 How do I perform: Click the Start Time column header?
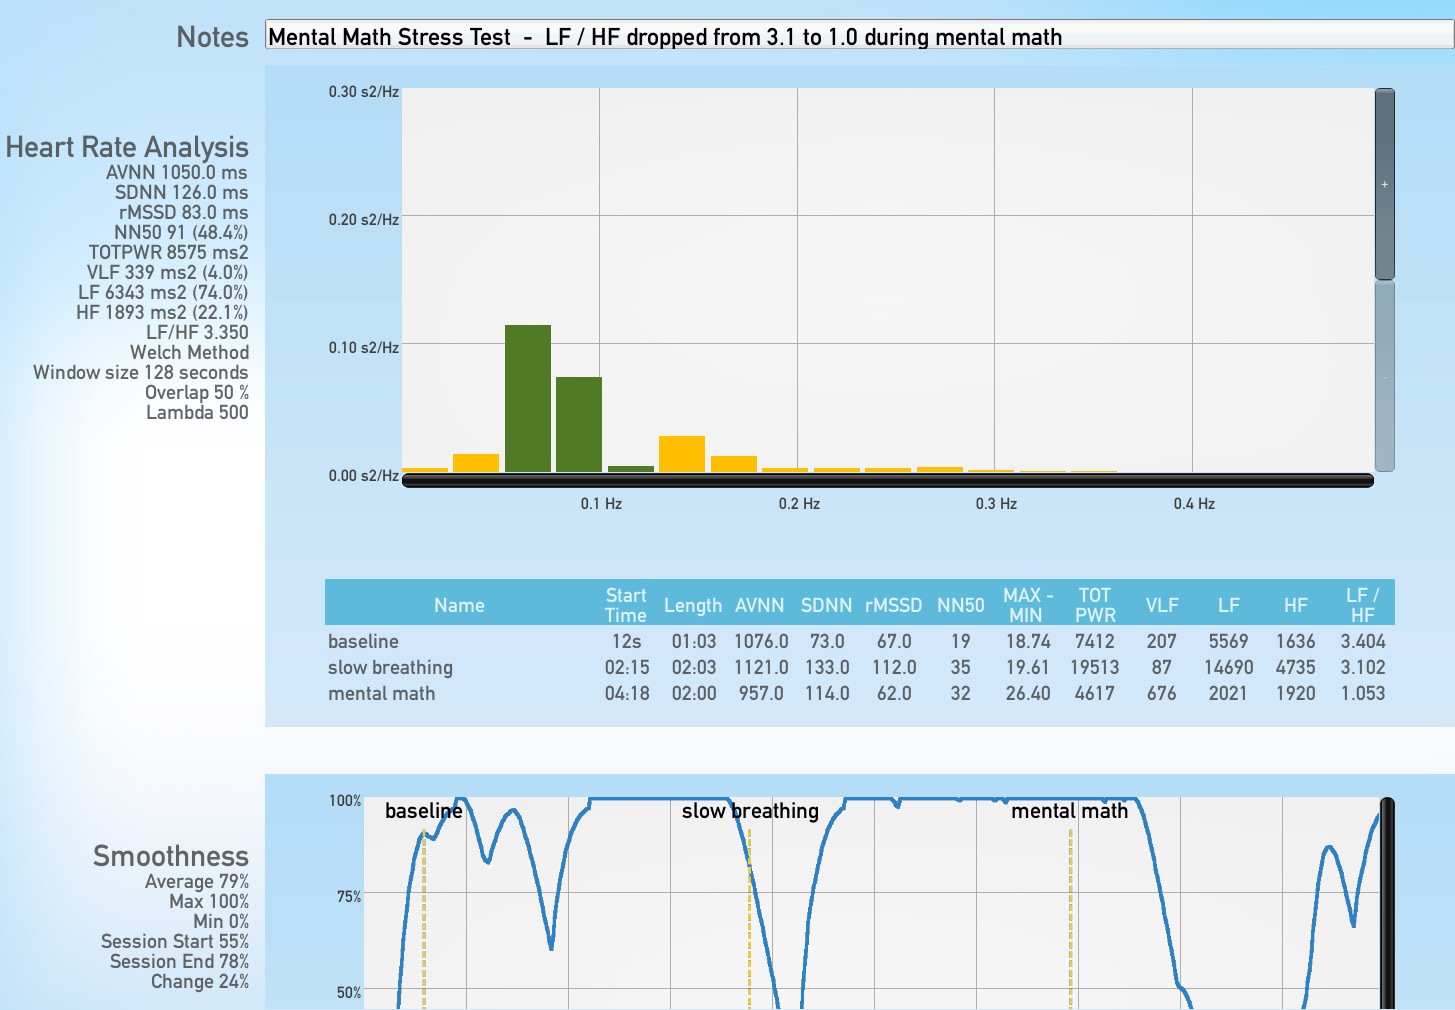[626, 604]
